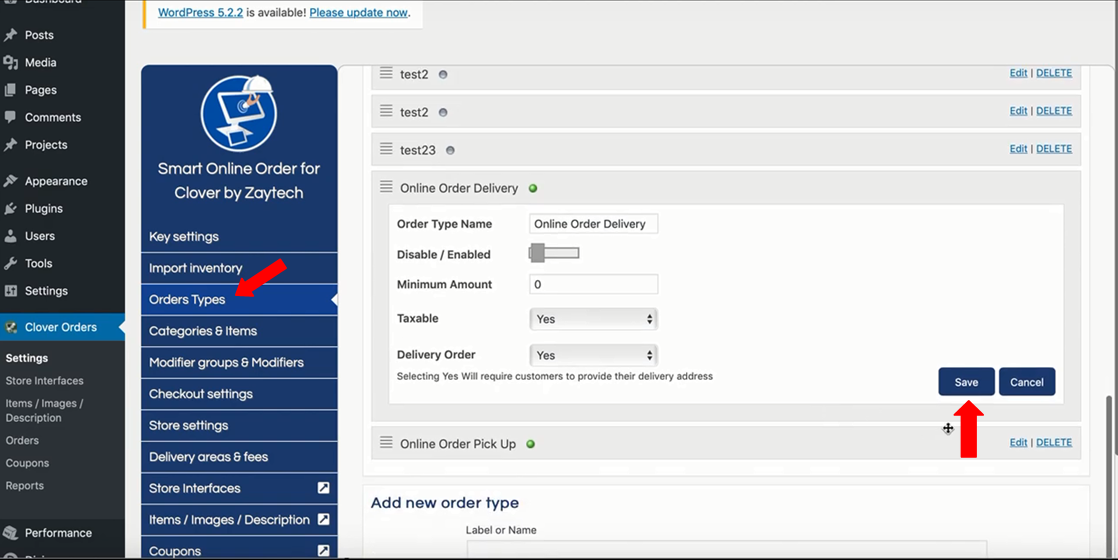Edit the test23 order type
Image resolution: width=1118 pixels, height=560 pixels.
(x=1018, y=148)
